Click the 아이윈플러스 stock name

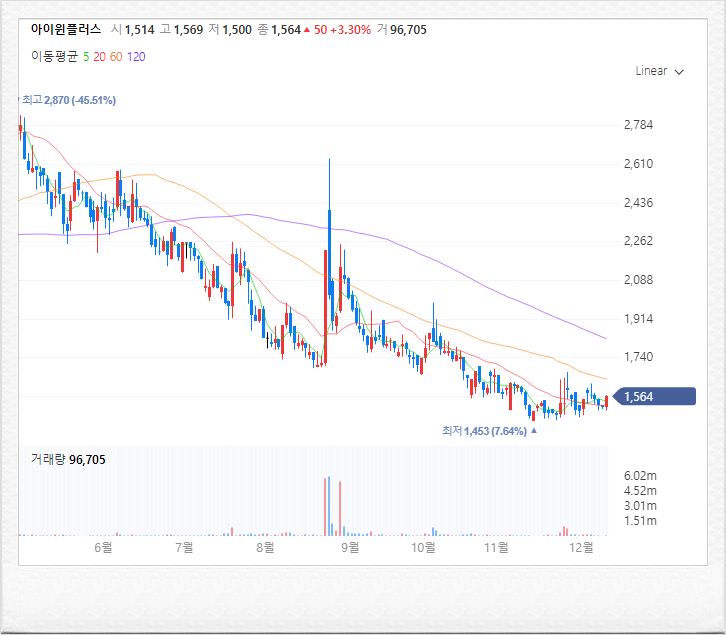[66, 30]
